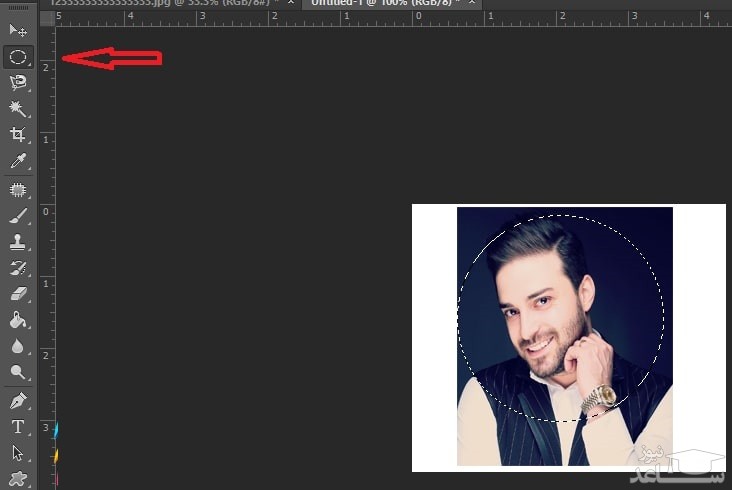Screen dimensions: 732x490
Task: Select the Paint Bucket tool
Action: pyautogui.click(x=18, y=320)
